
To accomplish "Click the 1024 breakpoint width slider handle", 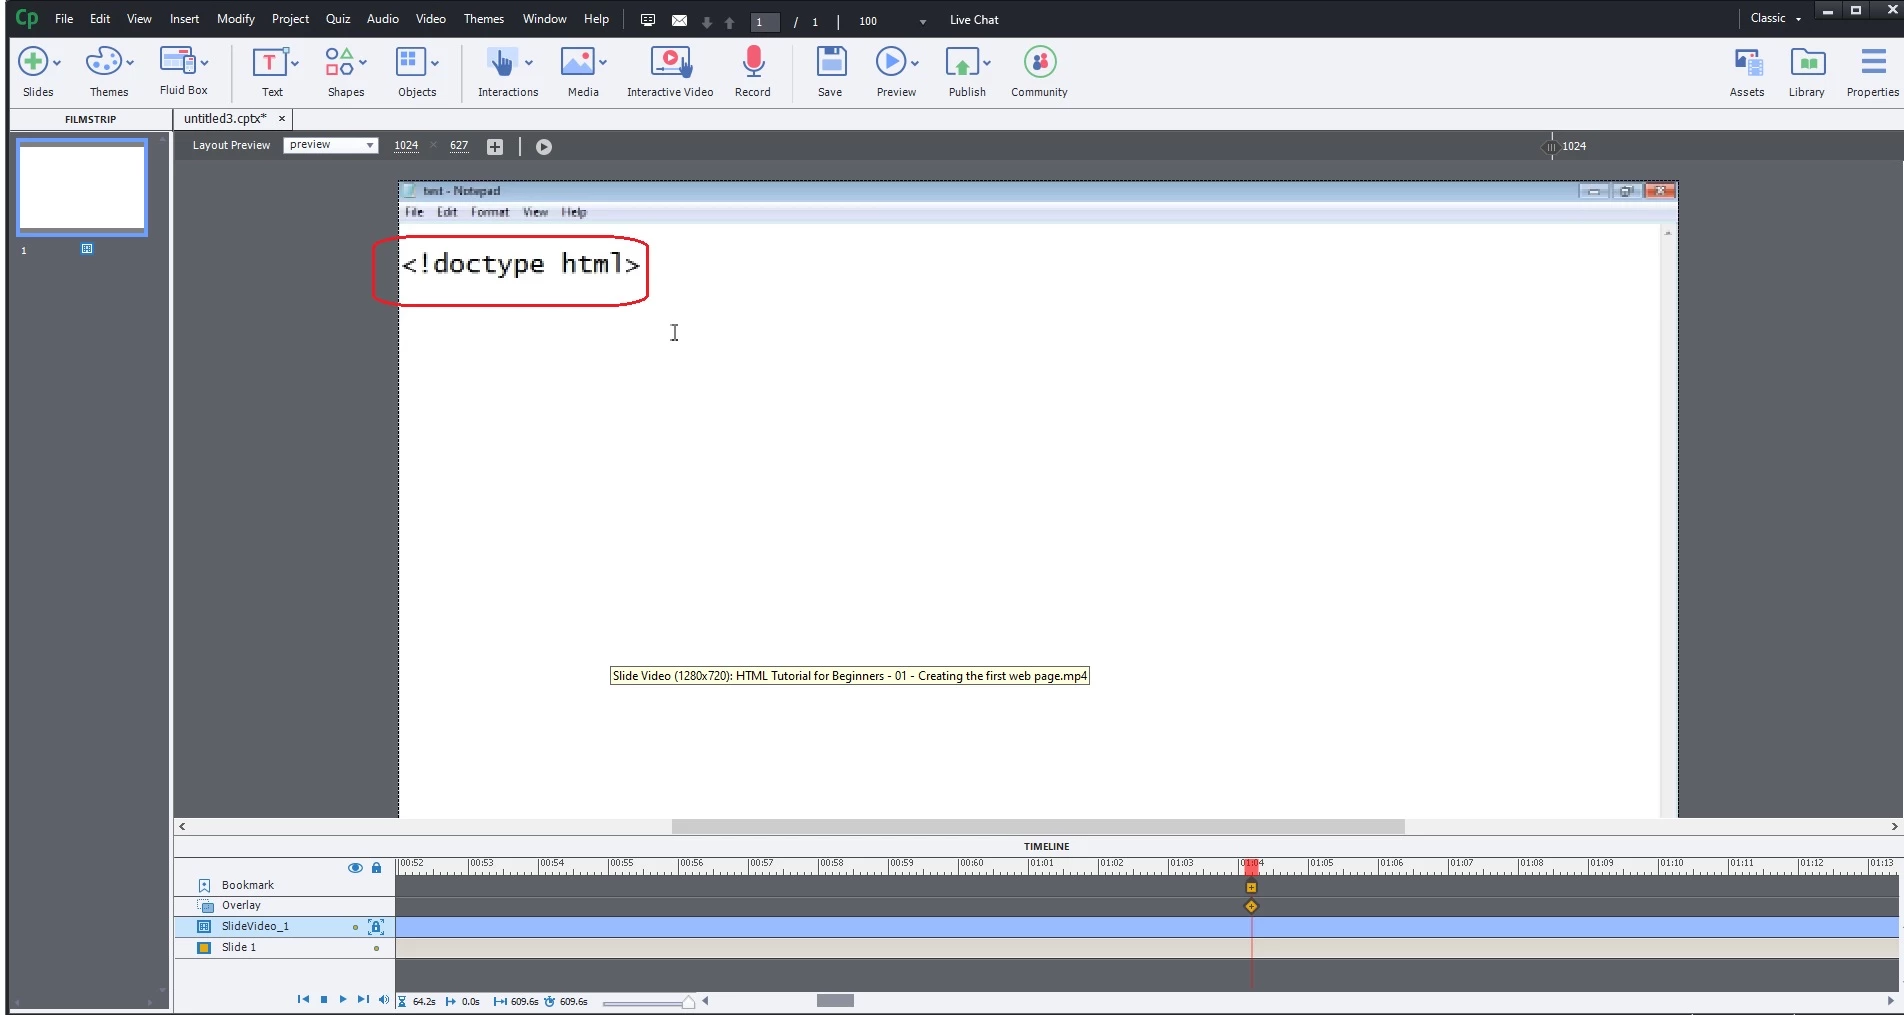I will (1551, 147).
